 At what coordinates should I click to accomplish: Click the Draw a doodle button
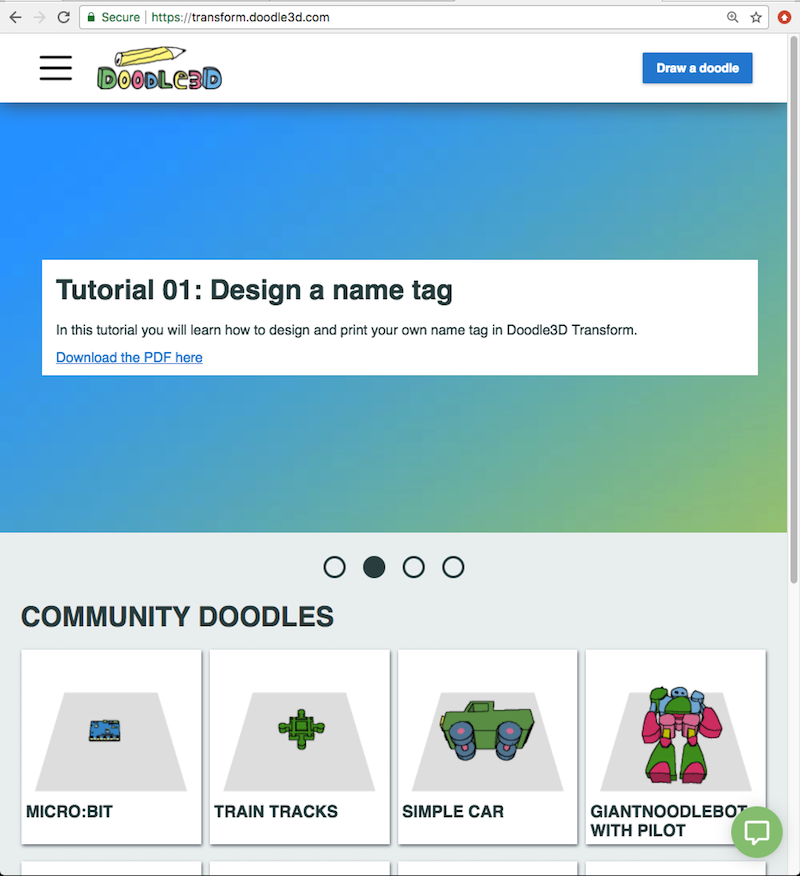697,68
